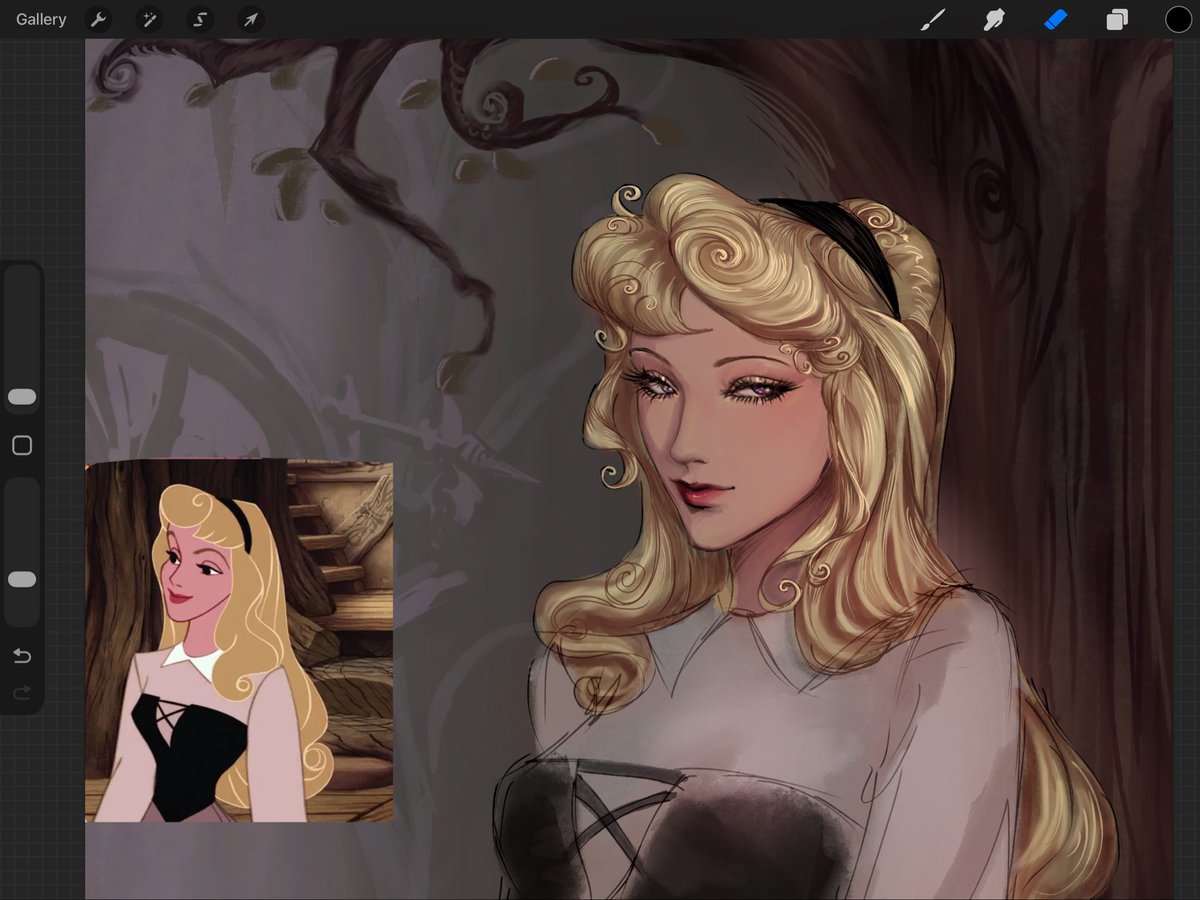Open the active color picker circle
This screenshot has width=1200, height=900.
coord(1178,19)
